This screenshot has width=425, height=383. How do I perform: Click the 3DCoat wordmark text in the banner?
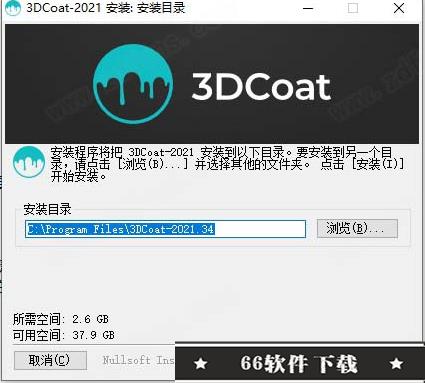(x=261, y=87)
